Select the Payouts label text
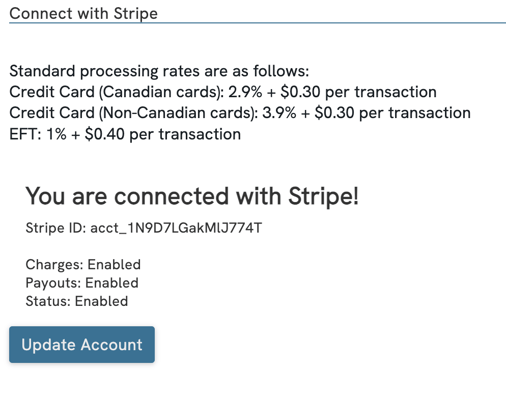Screen dimensions: 506x396 pos(53,283)
